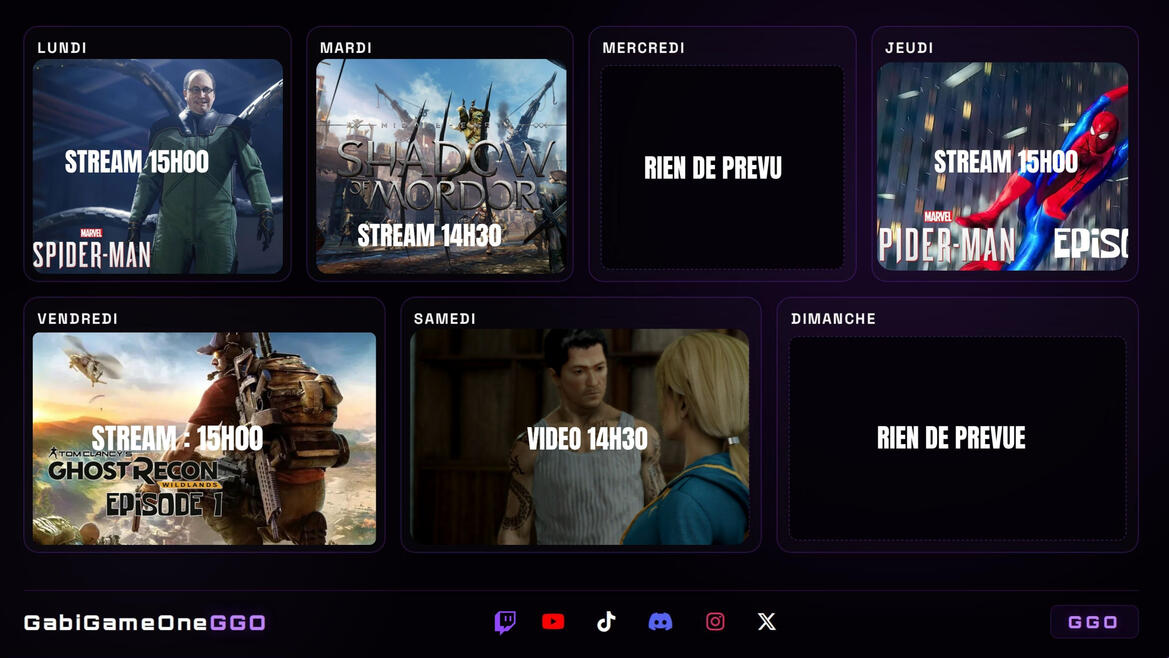Click 'STREAM : 15H00' text on Vendredi card
The height and width of the screenshot is (658, 1169).
177,438
